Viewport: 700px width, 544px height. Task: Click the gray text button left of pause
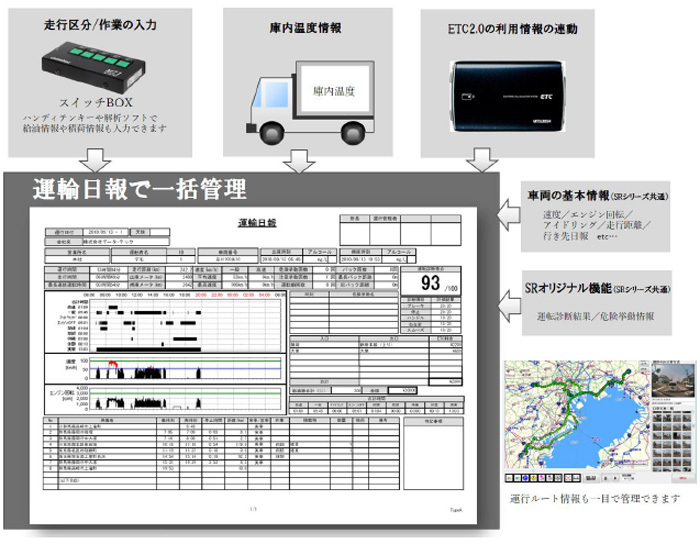[591, 478]
